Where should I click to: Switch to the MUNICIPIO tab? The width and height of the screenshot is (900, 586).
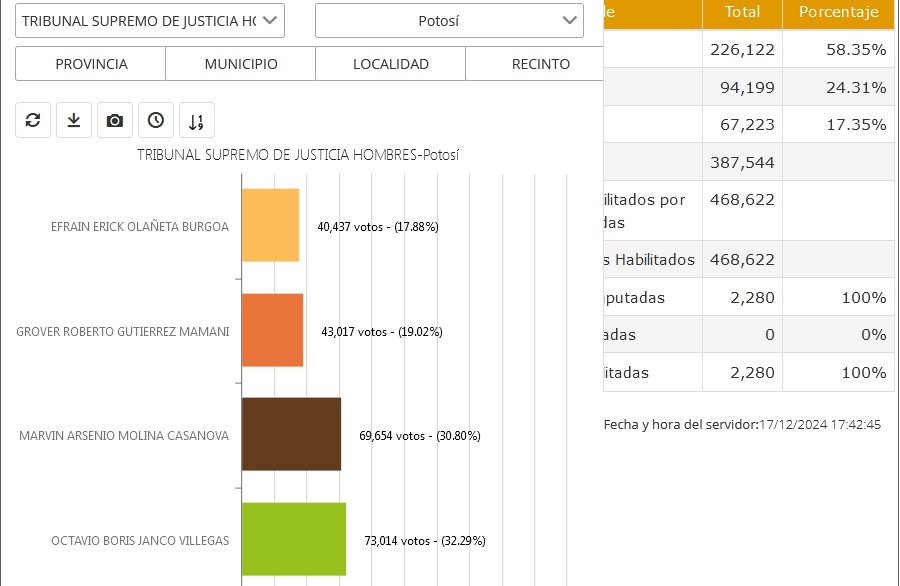pyautogui.click(x=241, y=64)
